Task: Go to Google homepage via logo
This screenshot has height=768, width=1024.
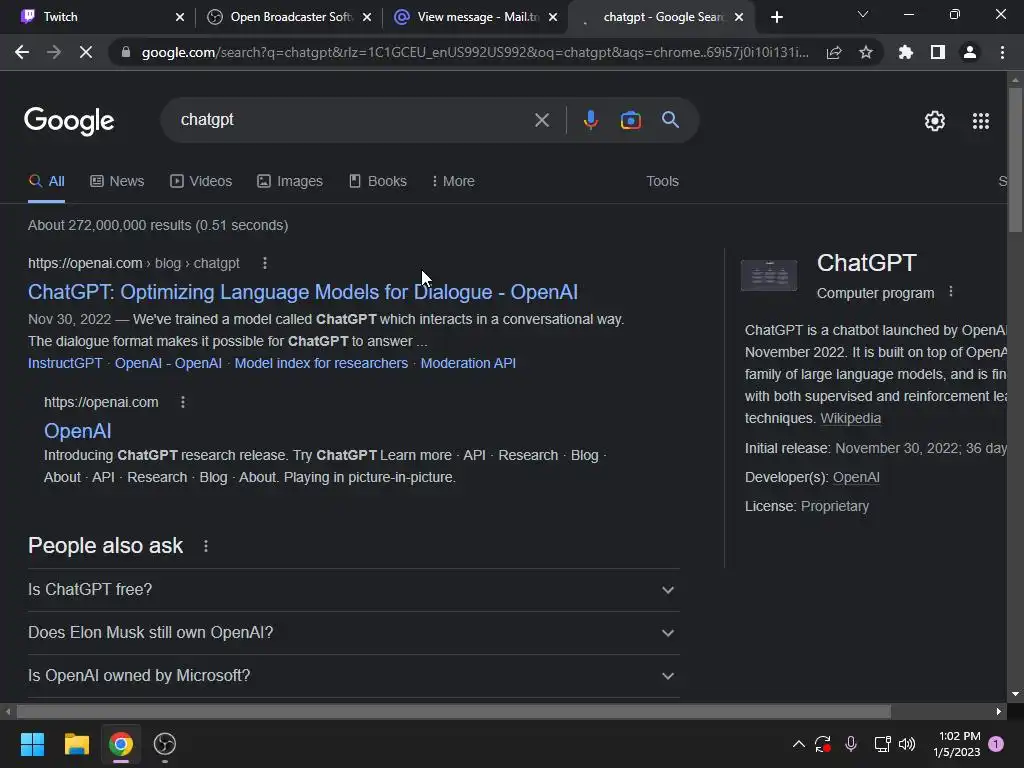Action: (69, 121)
